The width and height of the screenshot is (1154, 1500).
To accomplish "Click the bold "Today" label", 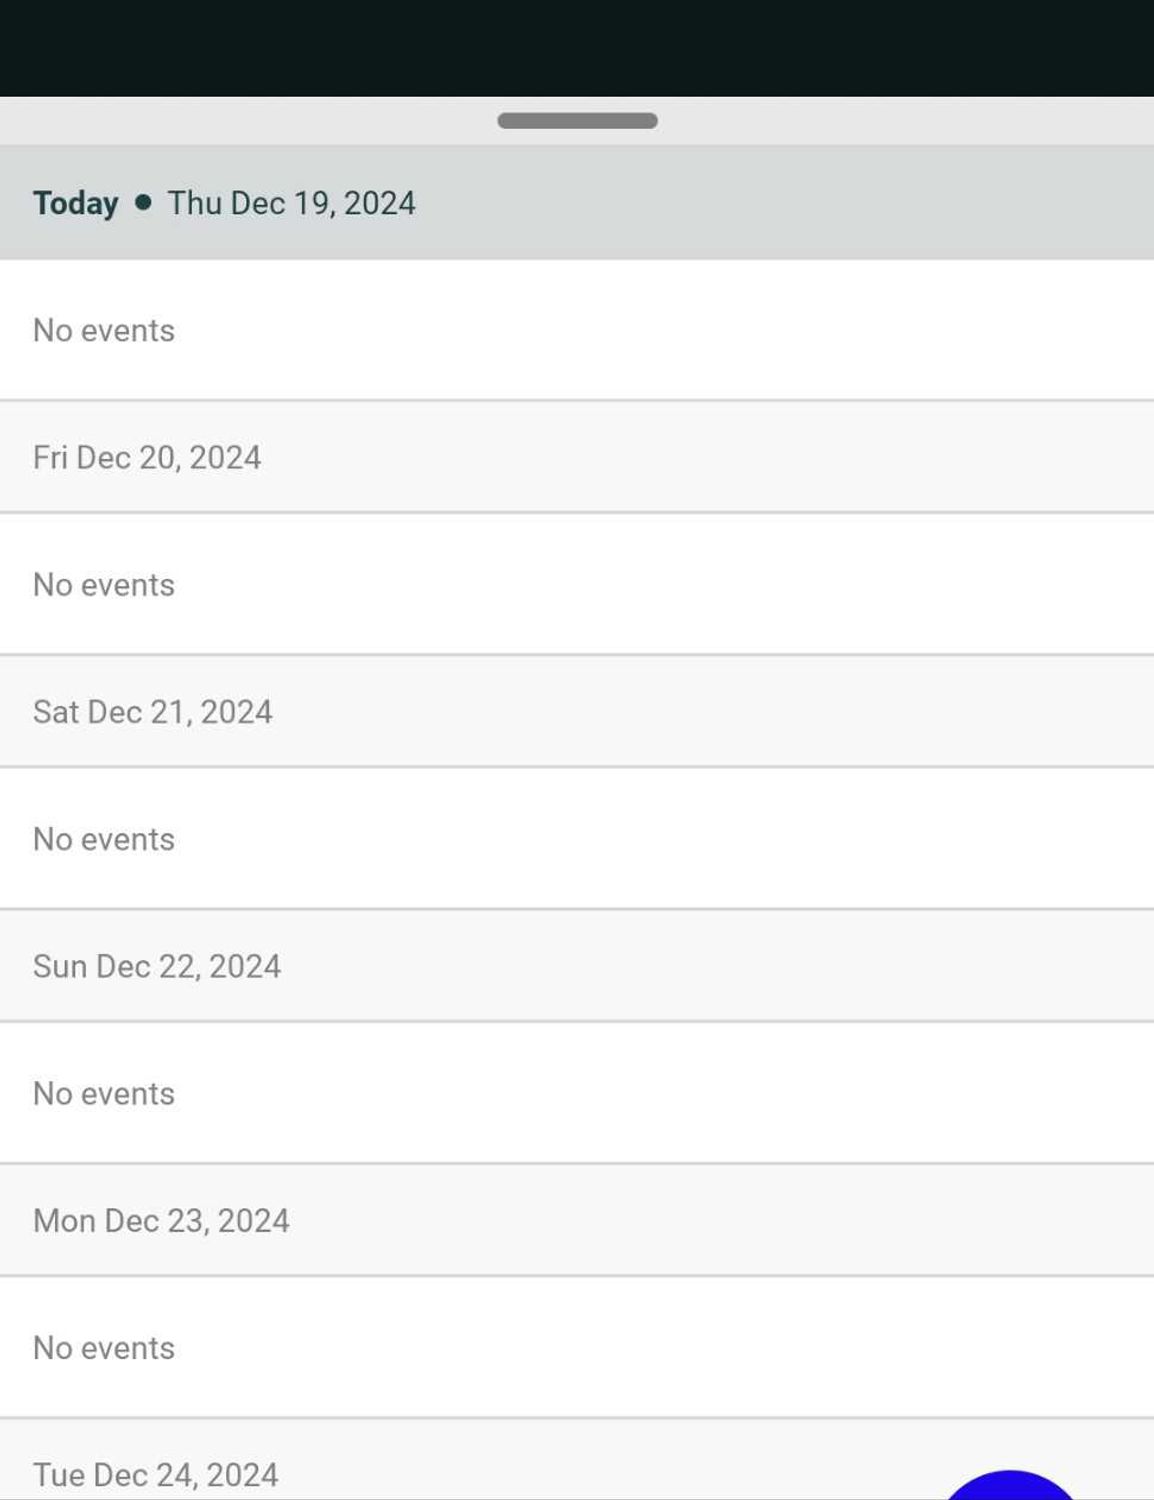I will pos(76,203).
